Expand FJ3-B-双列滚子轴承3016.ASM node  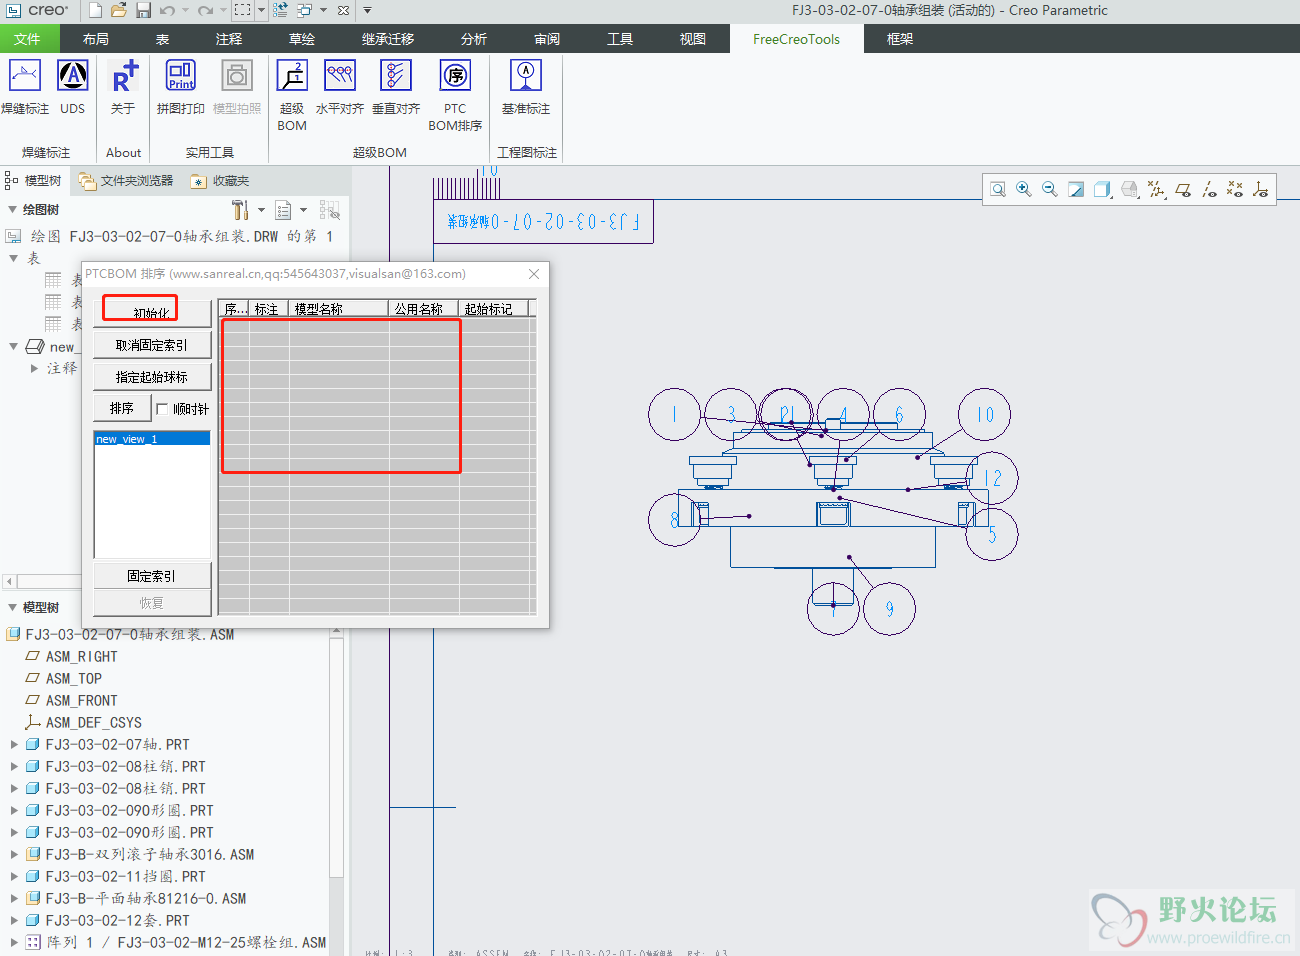14,854
